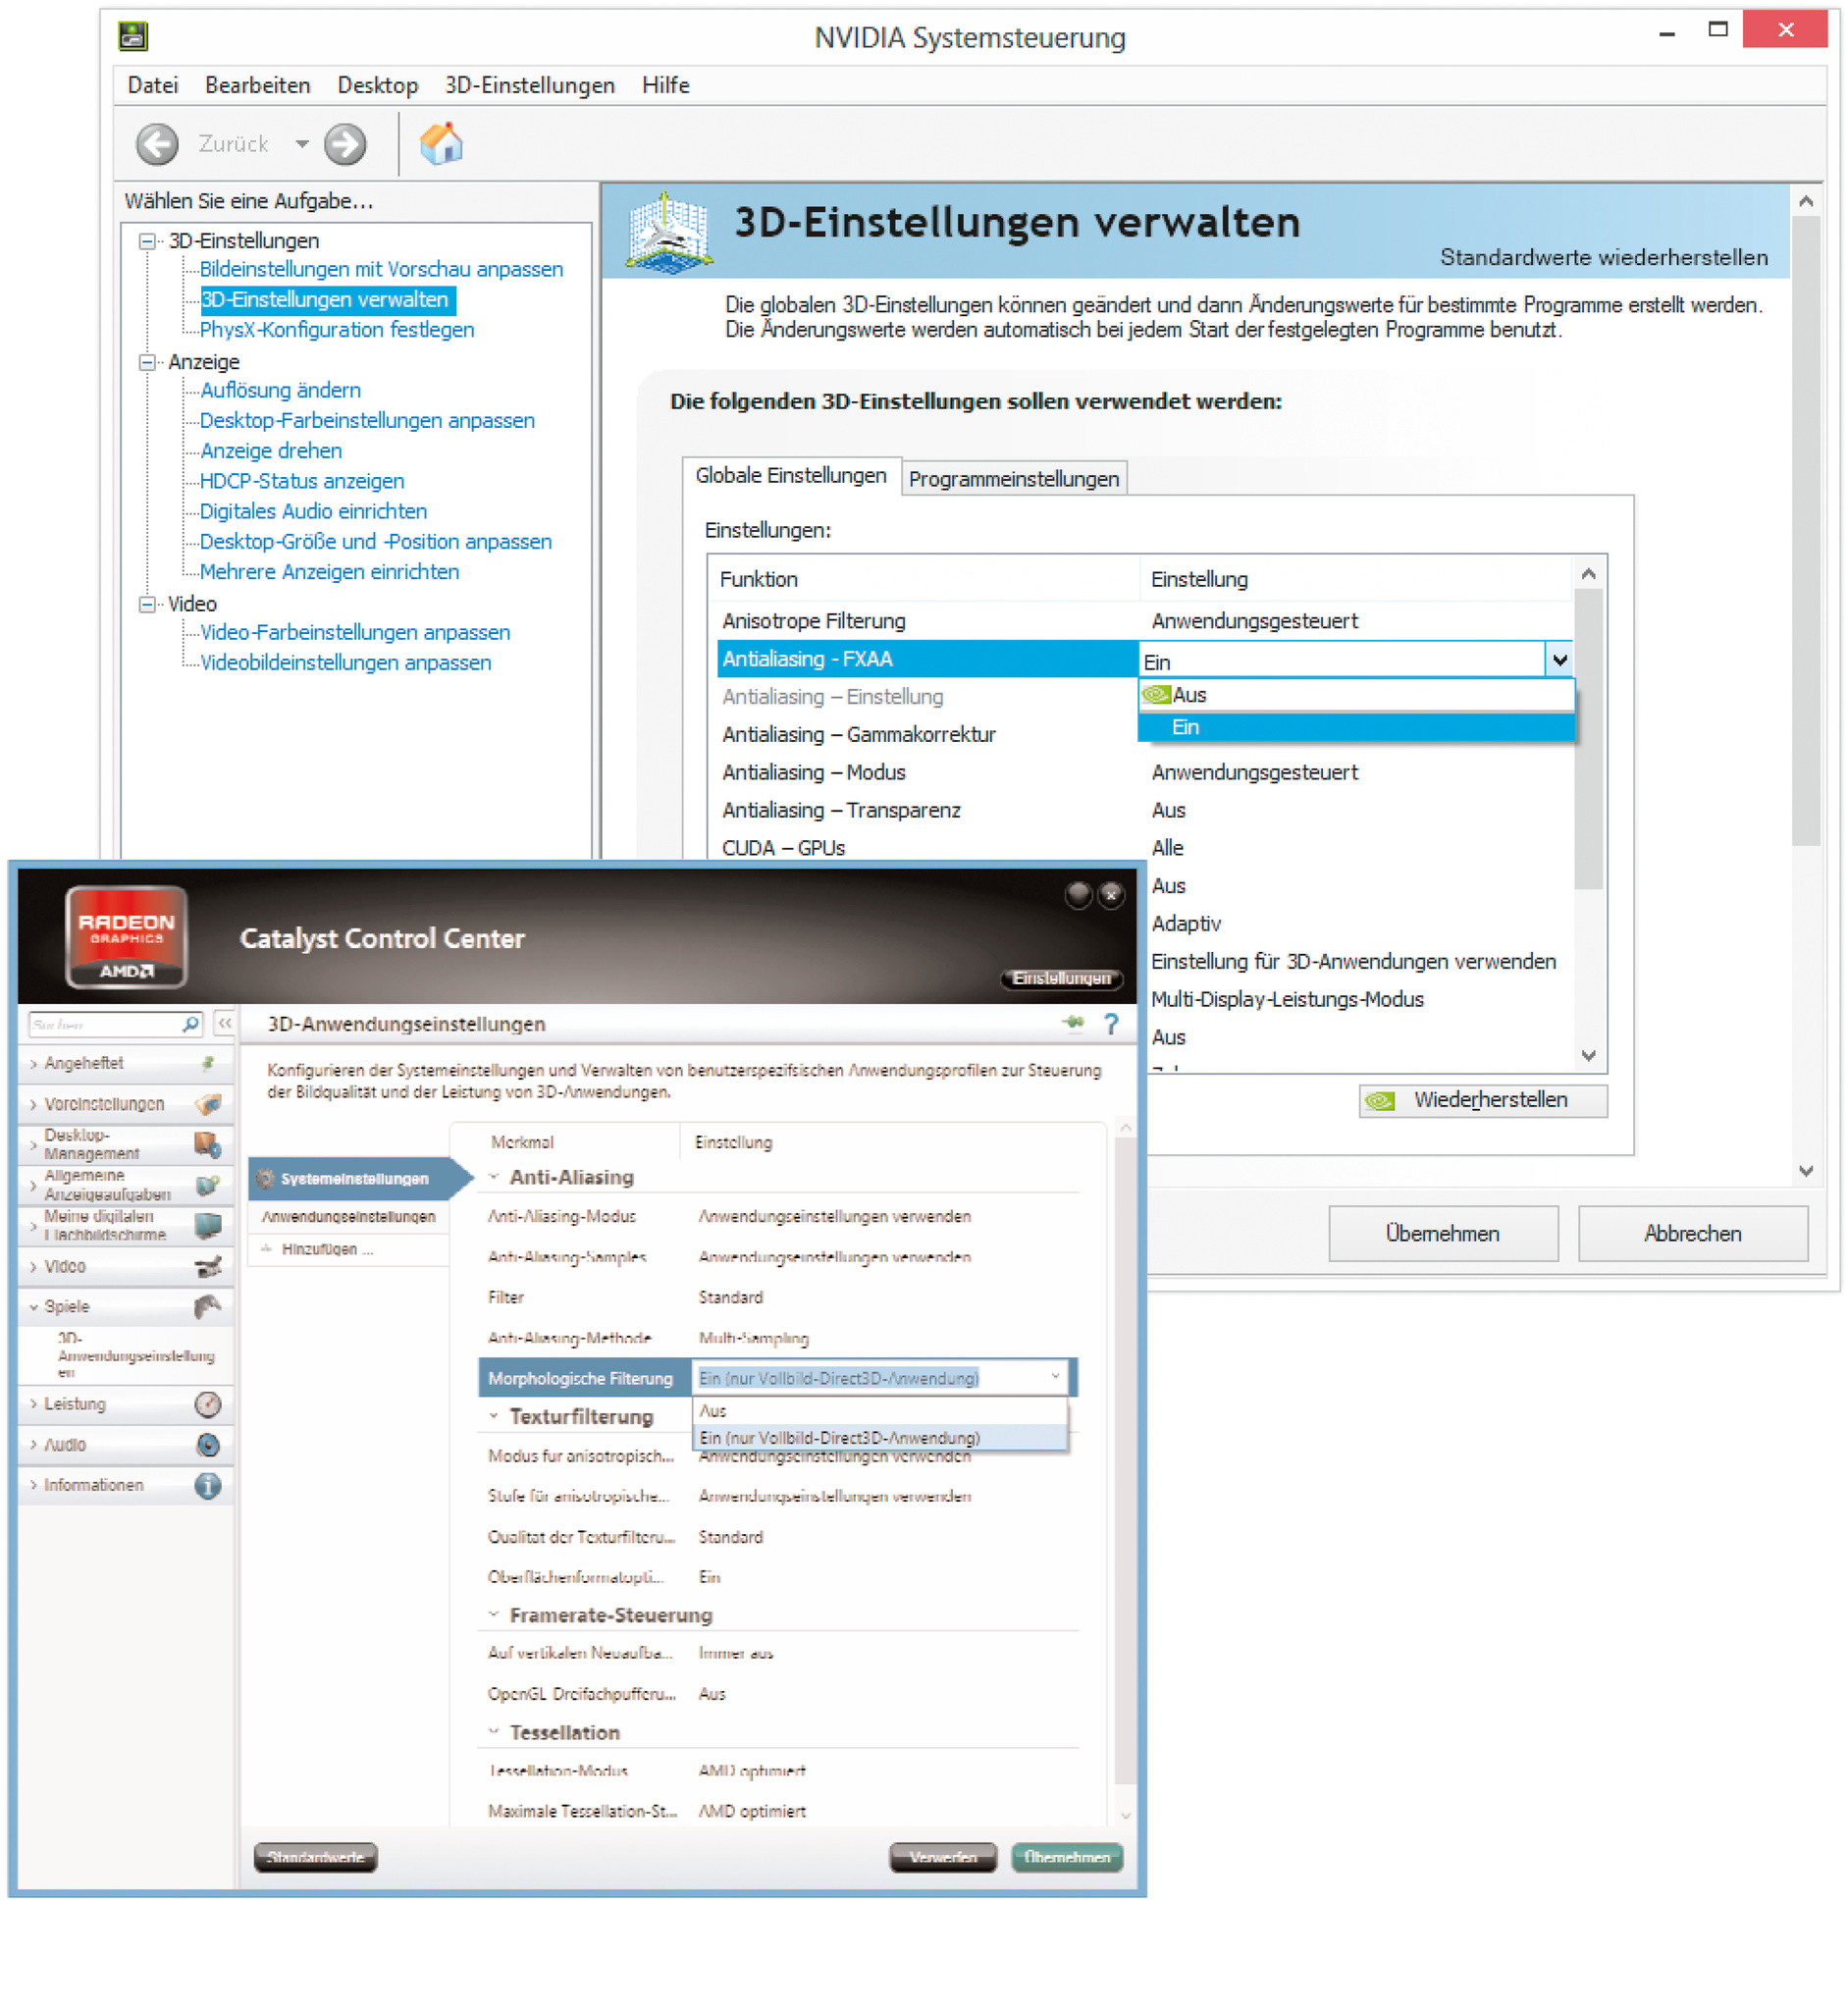1848x2010 pixels.
Task: Click the Informationen info icon
Action: [208, 1485]
